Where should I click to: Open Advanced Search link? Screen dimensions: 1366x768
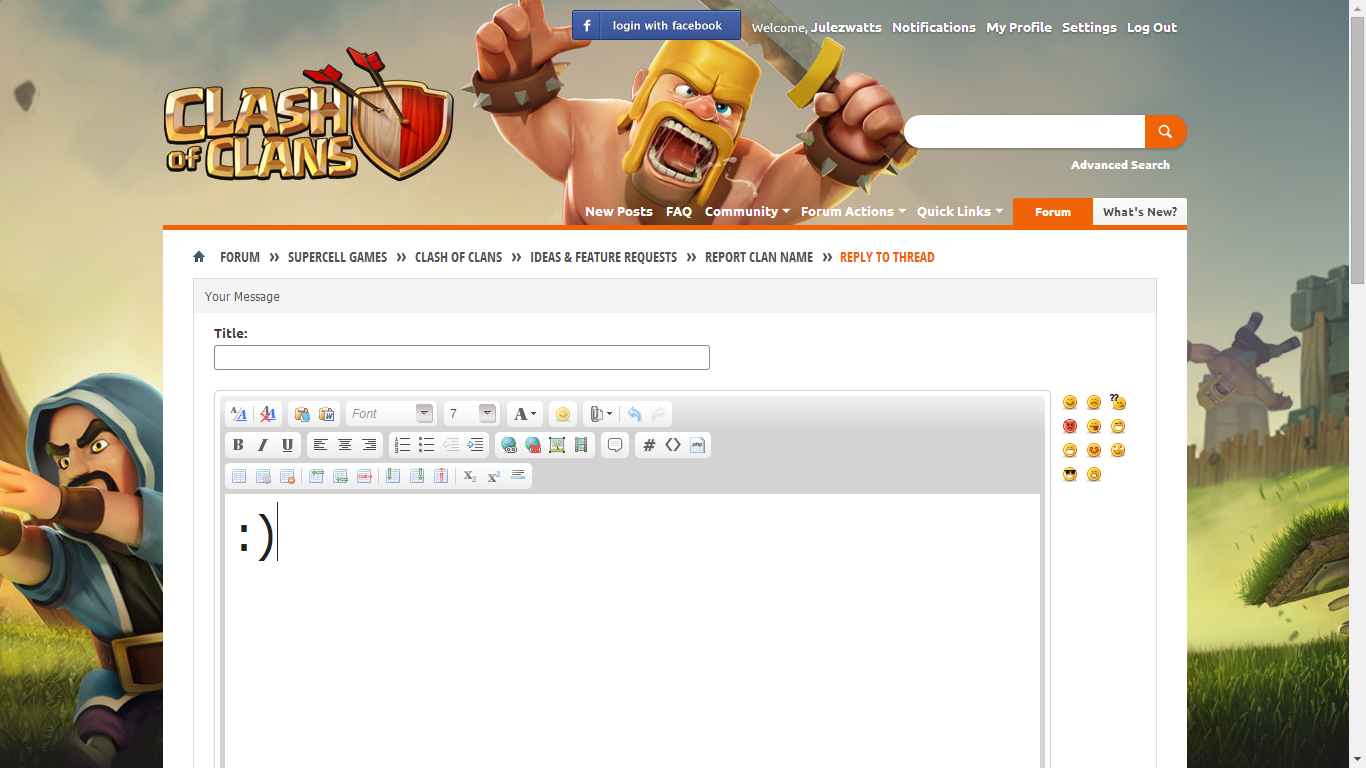(x=1120, y=165)
